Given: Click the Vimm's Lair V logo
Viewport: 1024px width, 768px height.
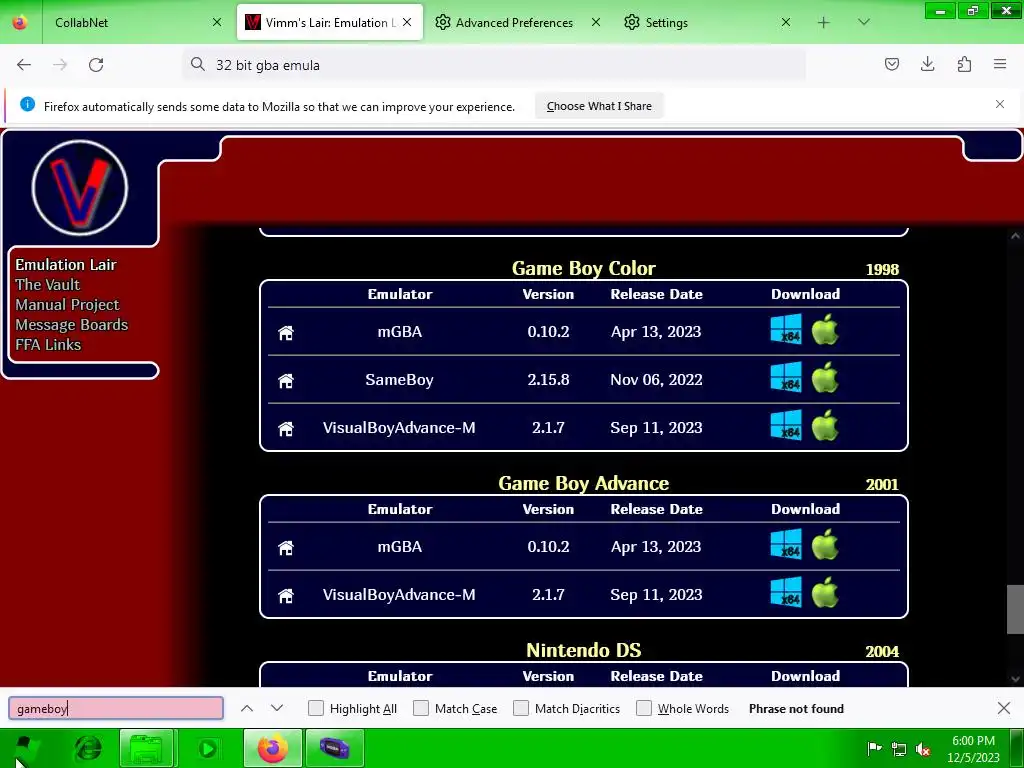Looking at the screenshot, I should click(80, 187).
